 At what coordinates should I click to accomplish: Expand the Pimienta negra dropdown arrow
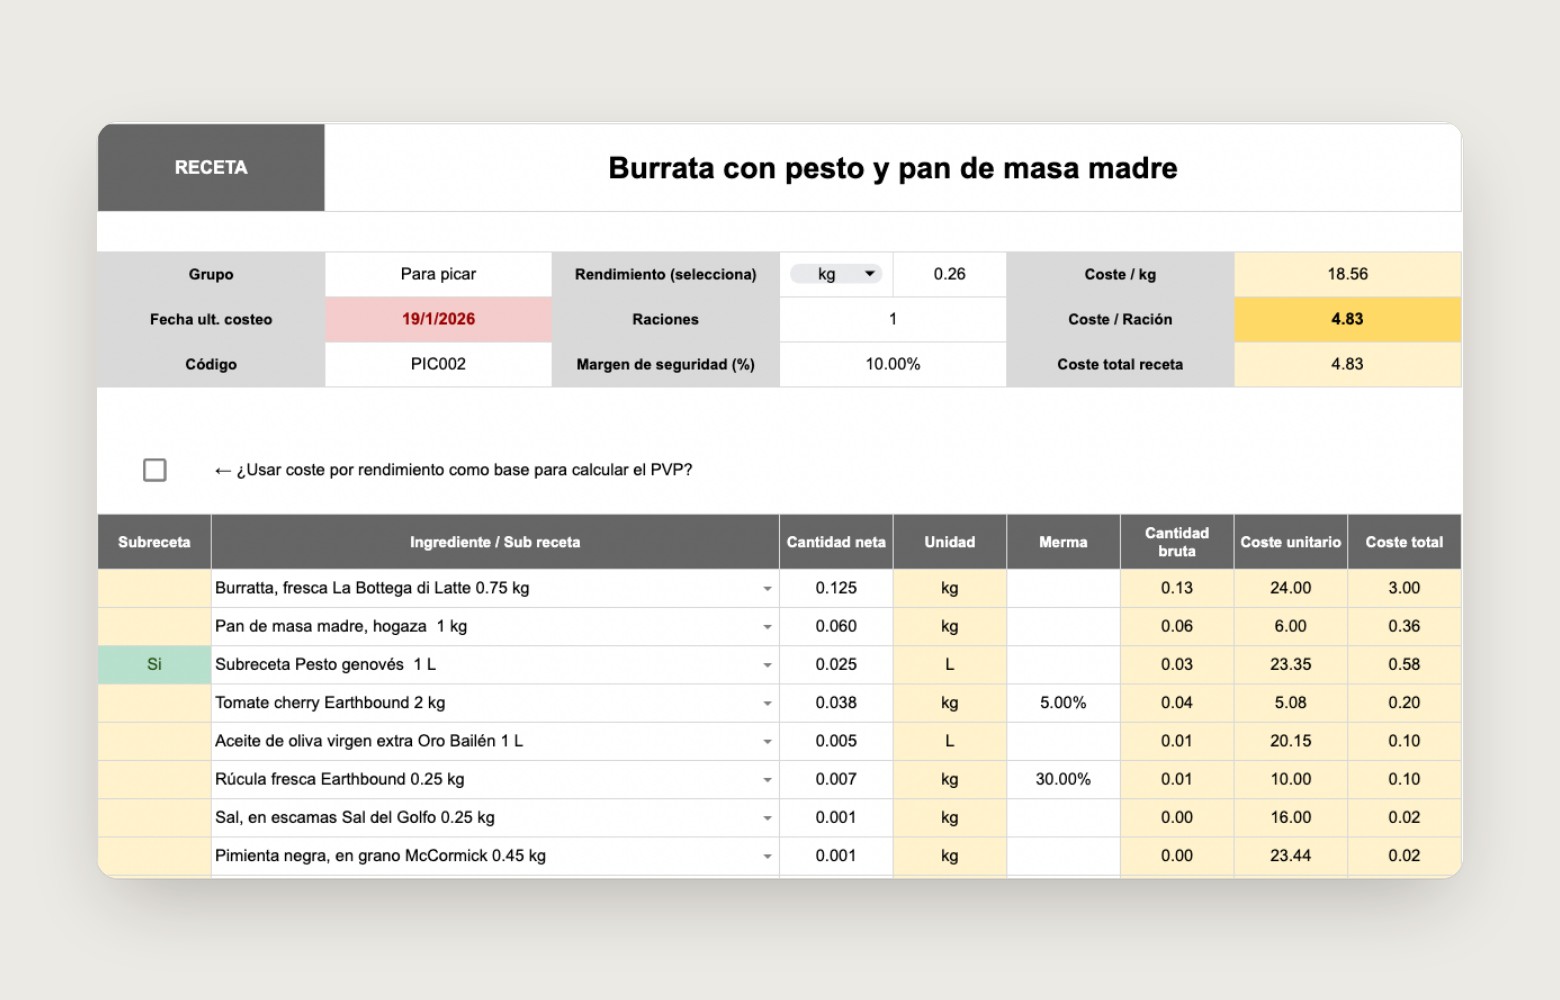point(767,856)
